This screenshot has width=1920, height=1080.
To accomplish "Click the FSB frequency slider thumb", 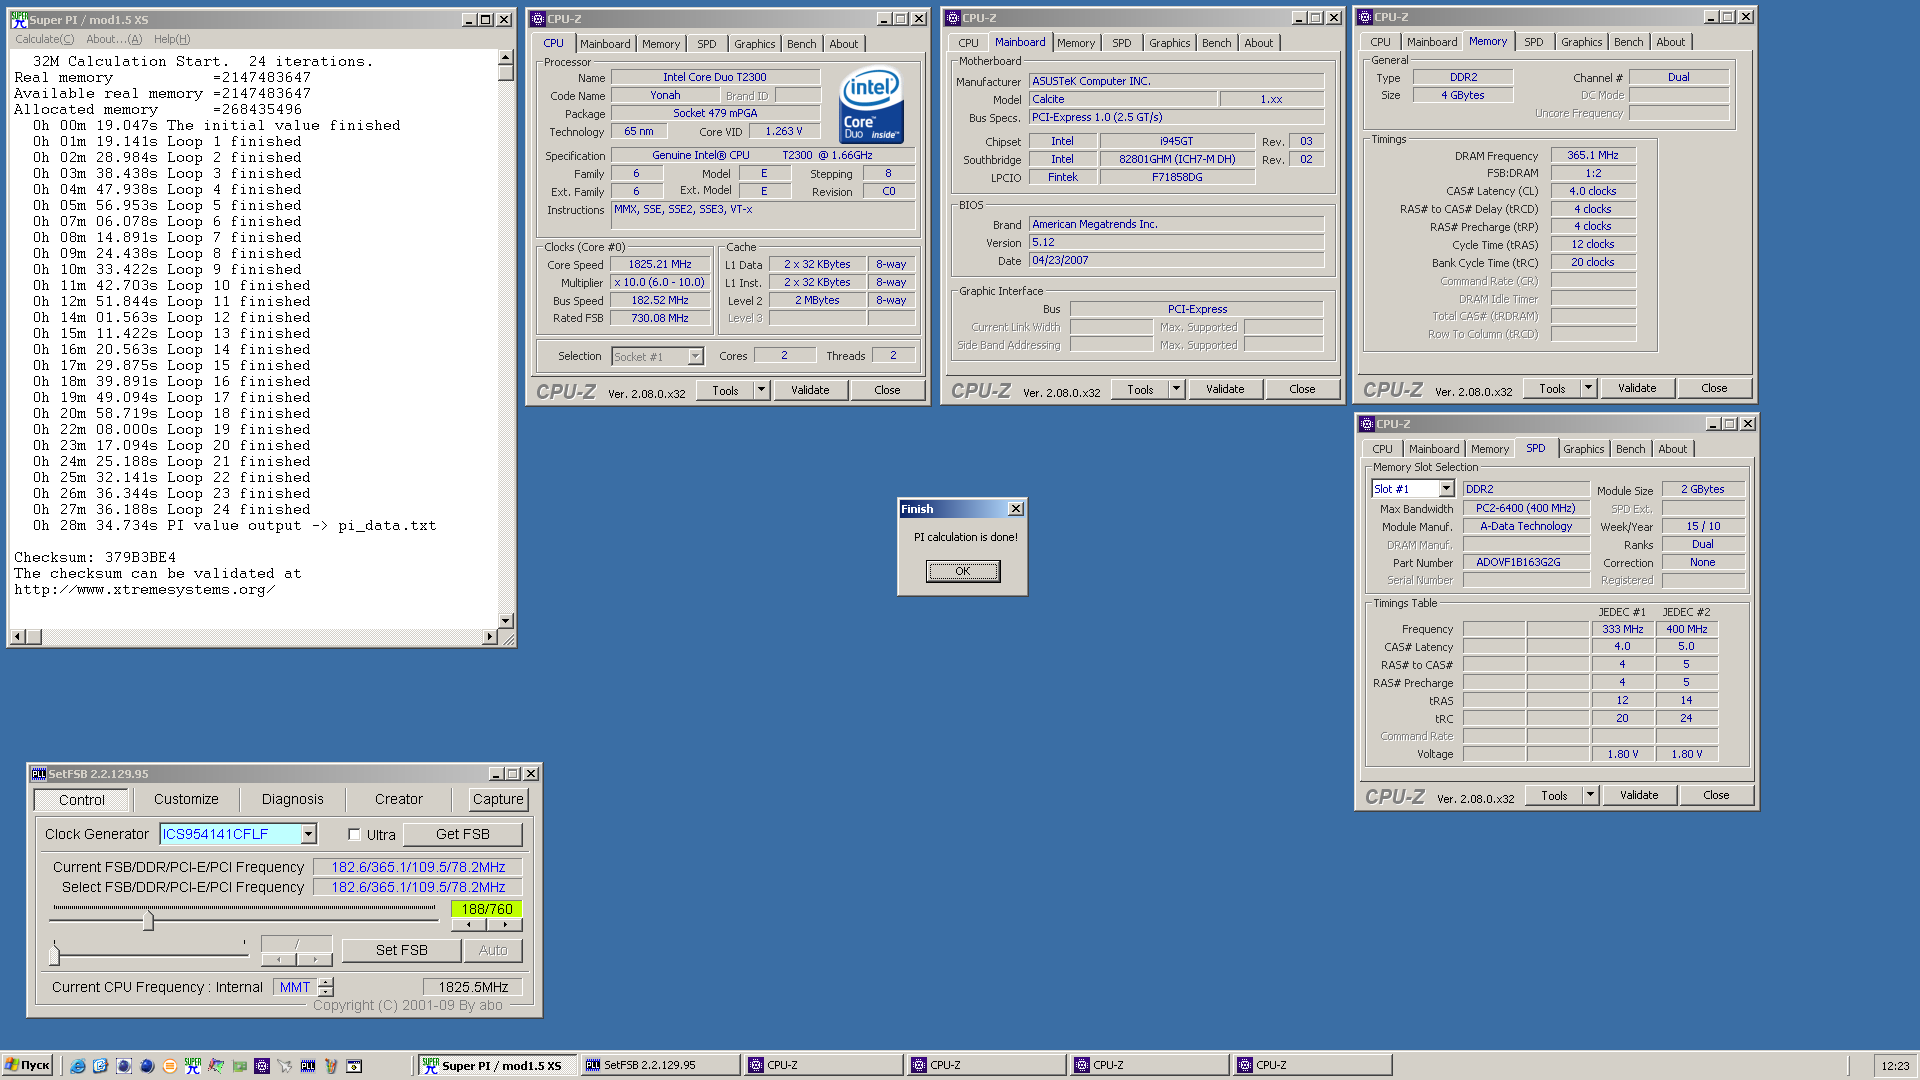I will tap(148, 920).
